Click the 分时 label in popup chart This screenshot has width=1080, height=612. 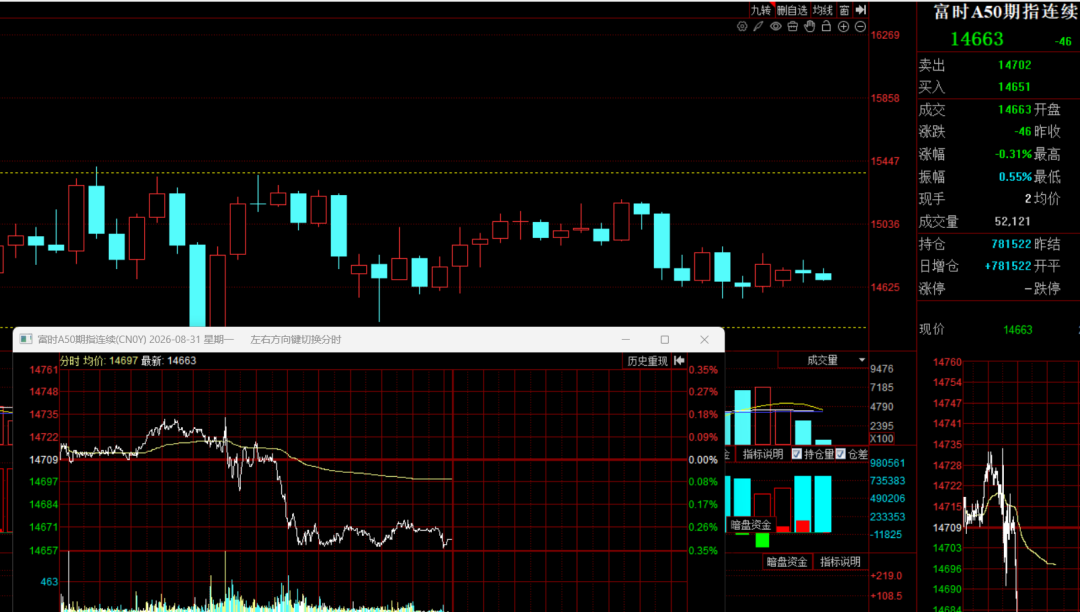(x=70, y=361)
